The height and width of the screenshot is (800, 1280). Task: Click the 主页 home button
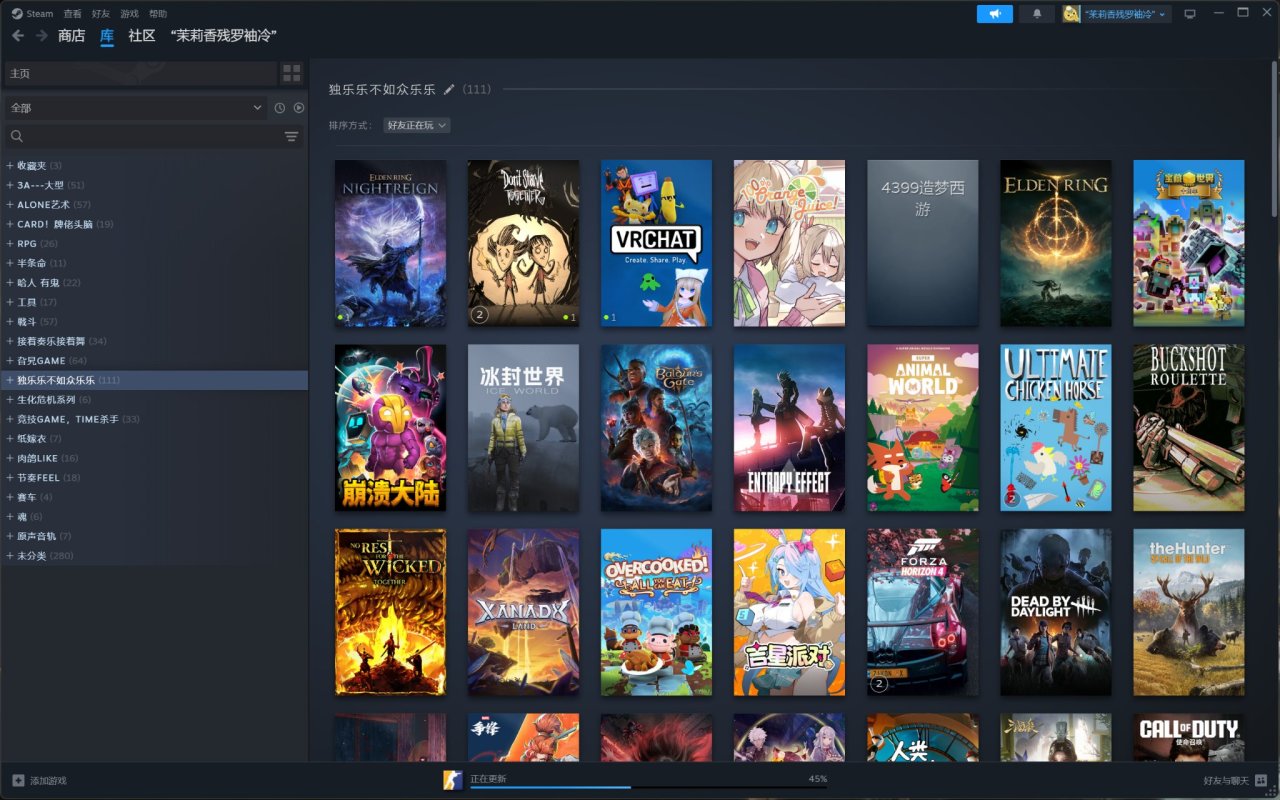click(x=140, y=73)
